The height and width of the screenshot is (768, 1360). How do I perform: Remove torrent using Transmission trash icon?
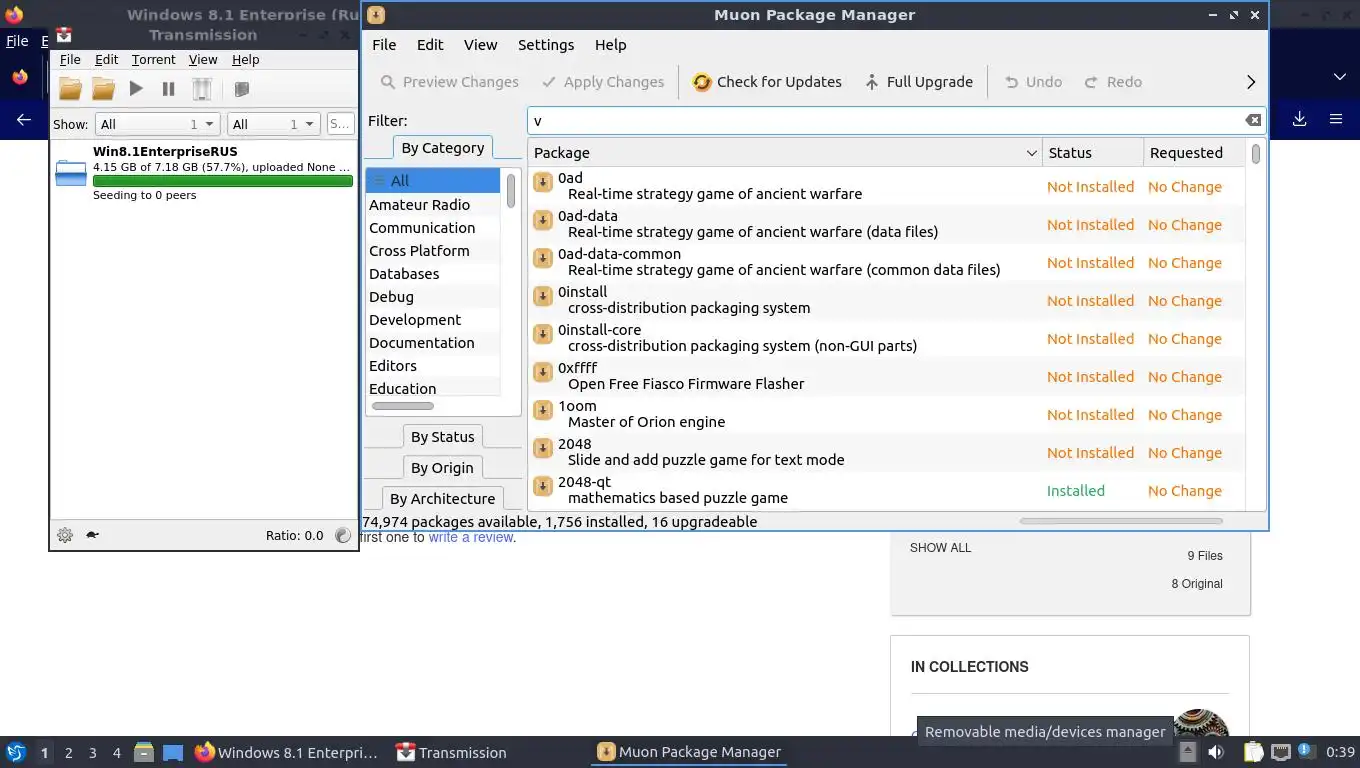click(202, 89)
